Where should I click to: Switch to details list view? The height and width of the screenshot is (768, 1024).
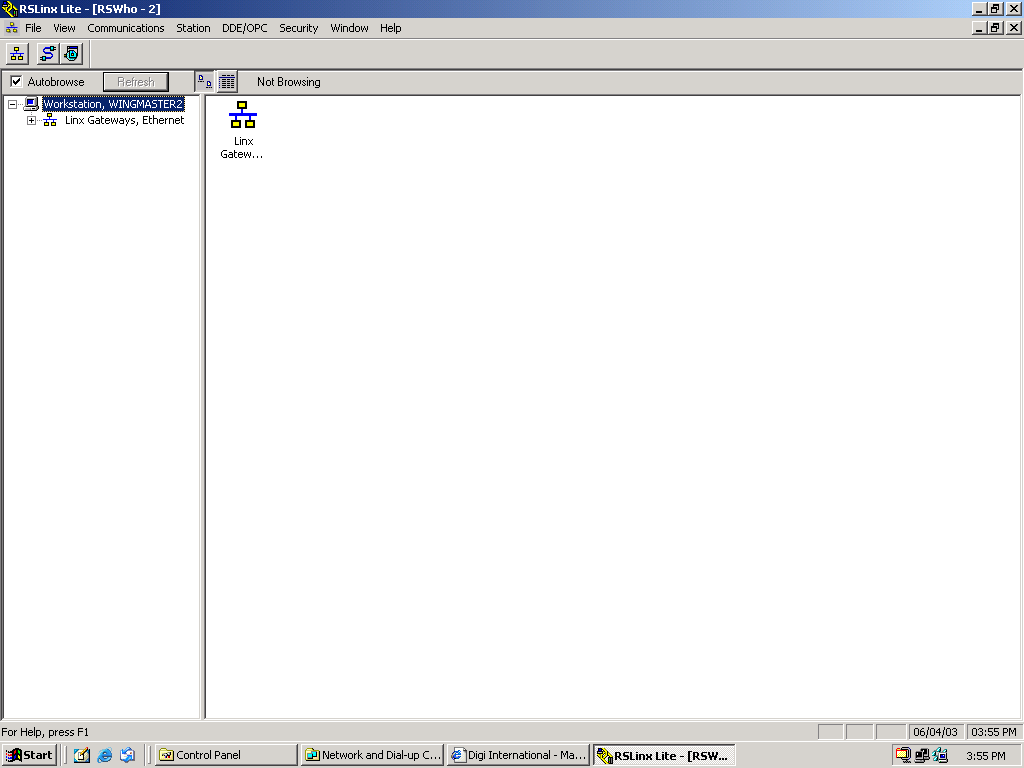click(227, 82)
